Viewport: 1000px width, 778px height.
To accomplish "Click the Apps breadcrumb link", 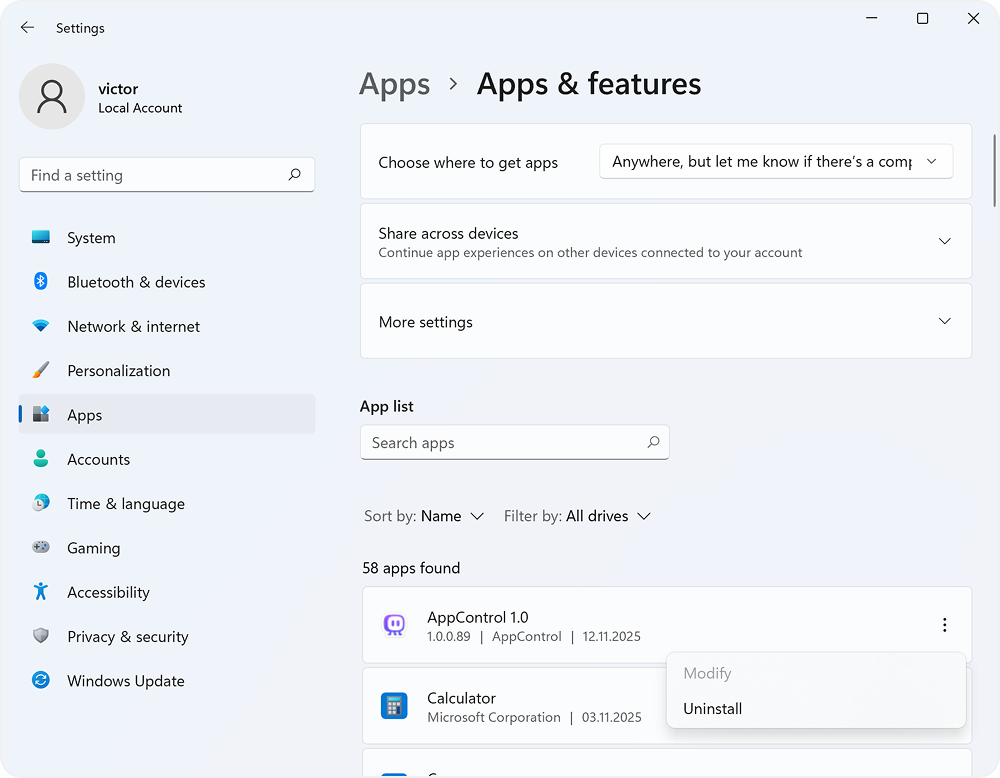I will point(394,84).
